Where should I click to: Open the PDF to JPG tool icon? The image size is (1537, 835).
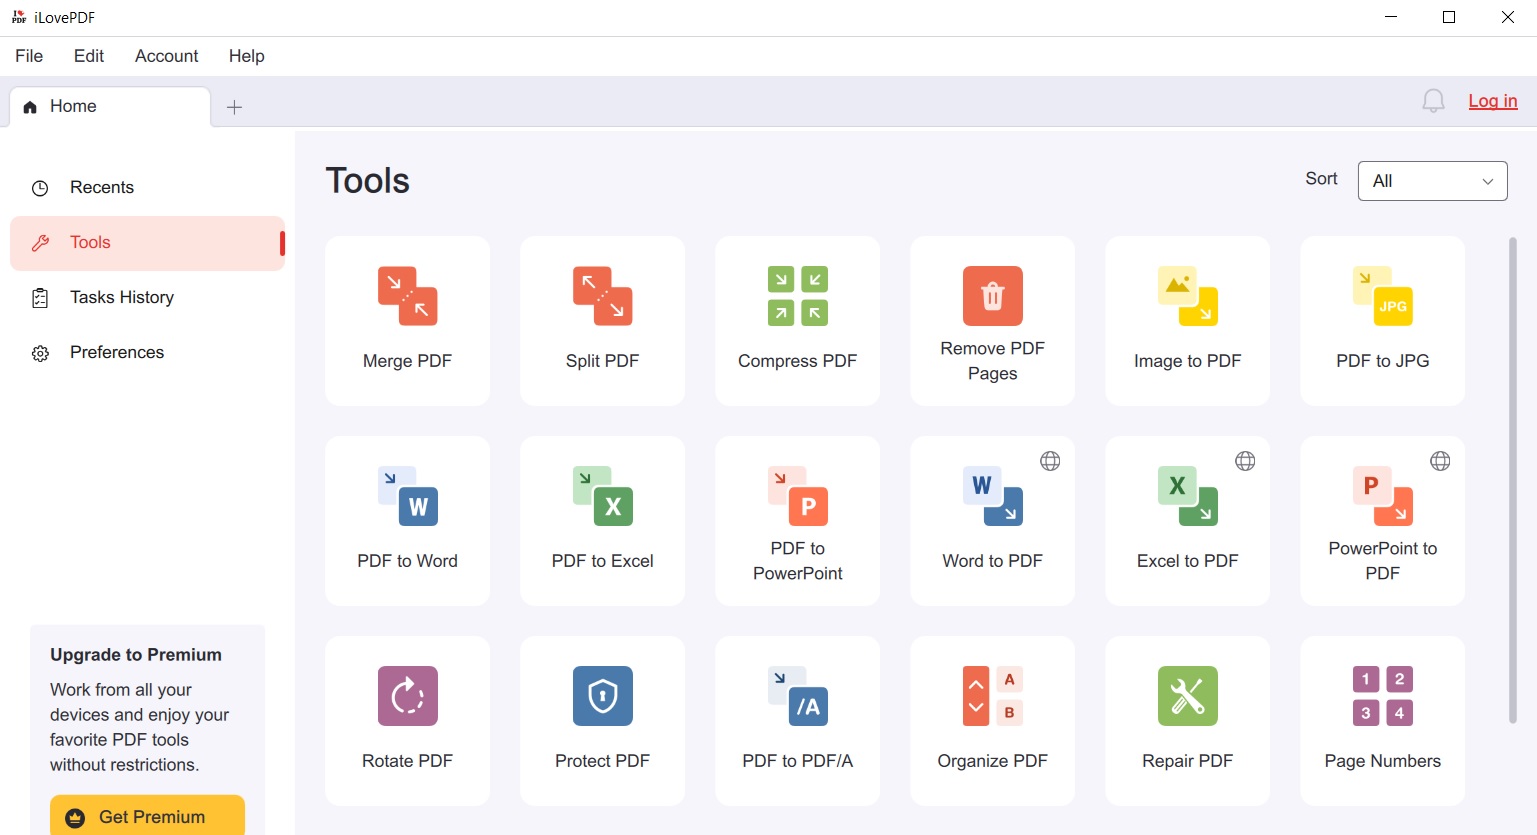pyautogui.click(x=1383, y=296)
